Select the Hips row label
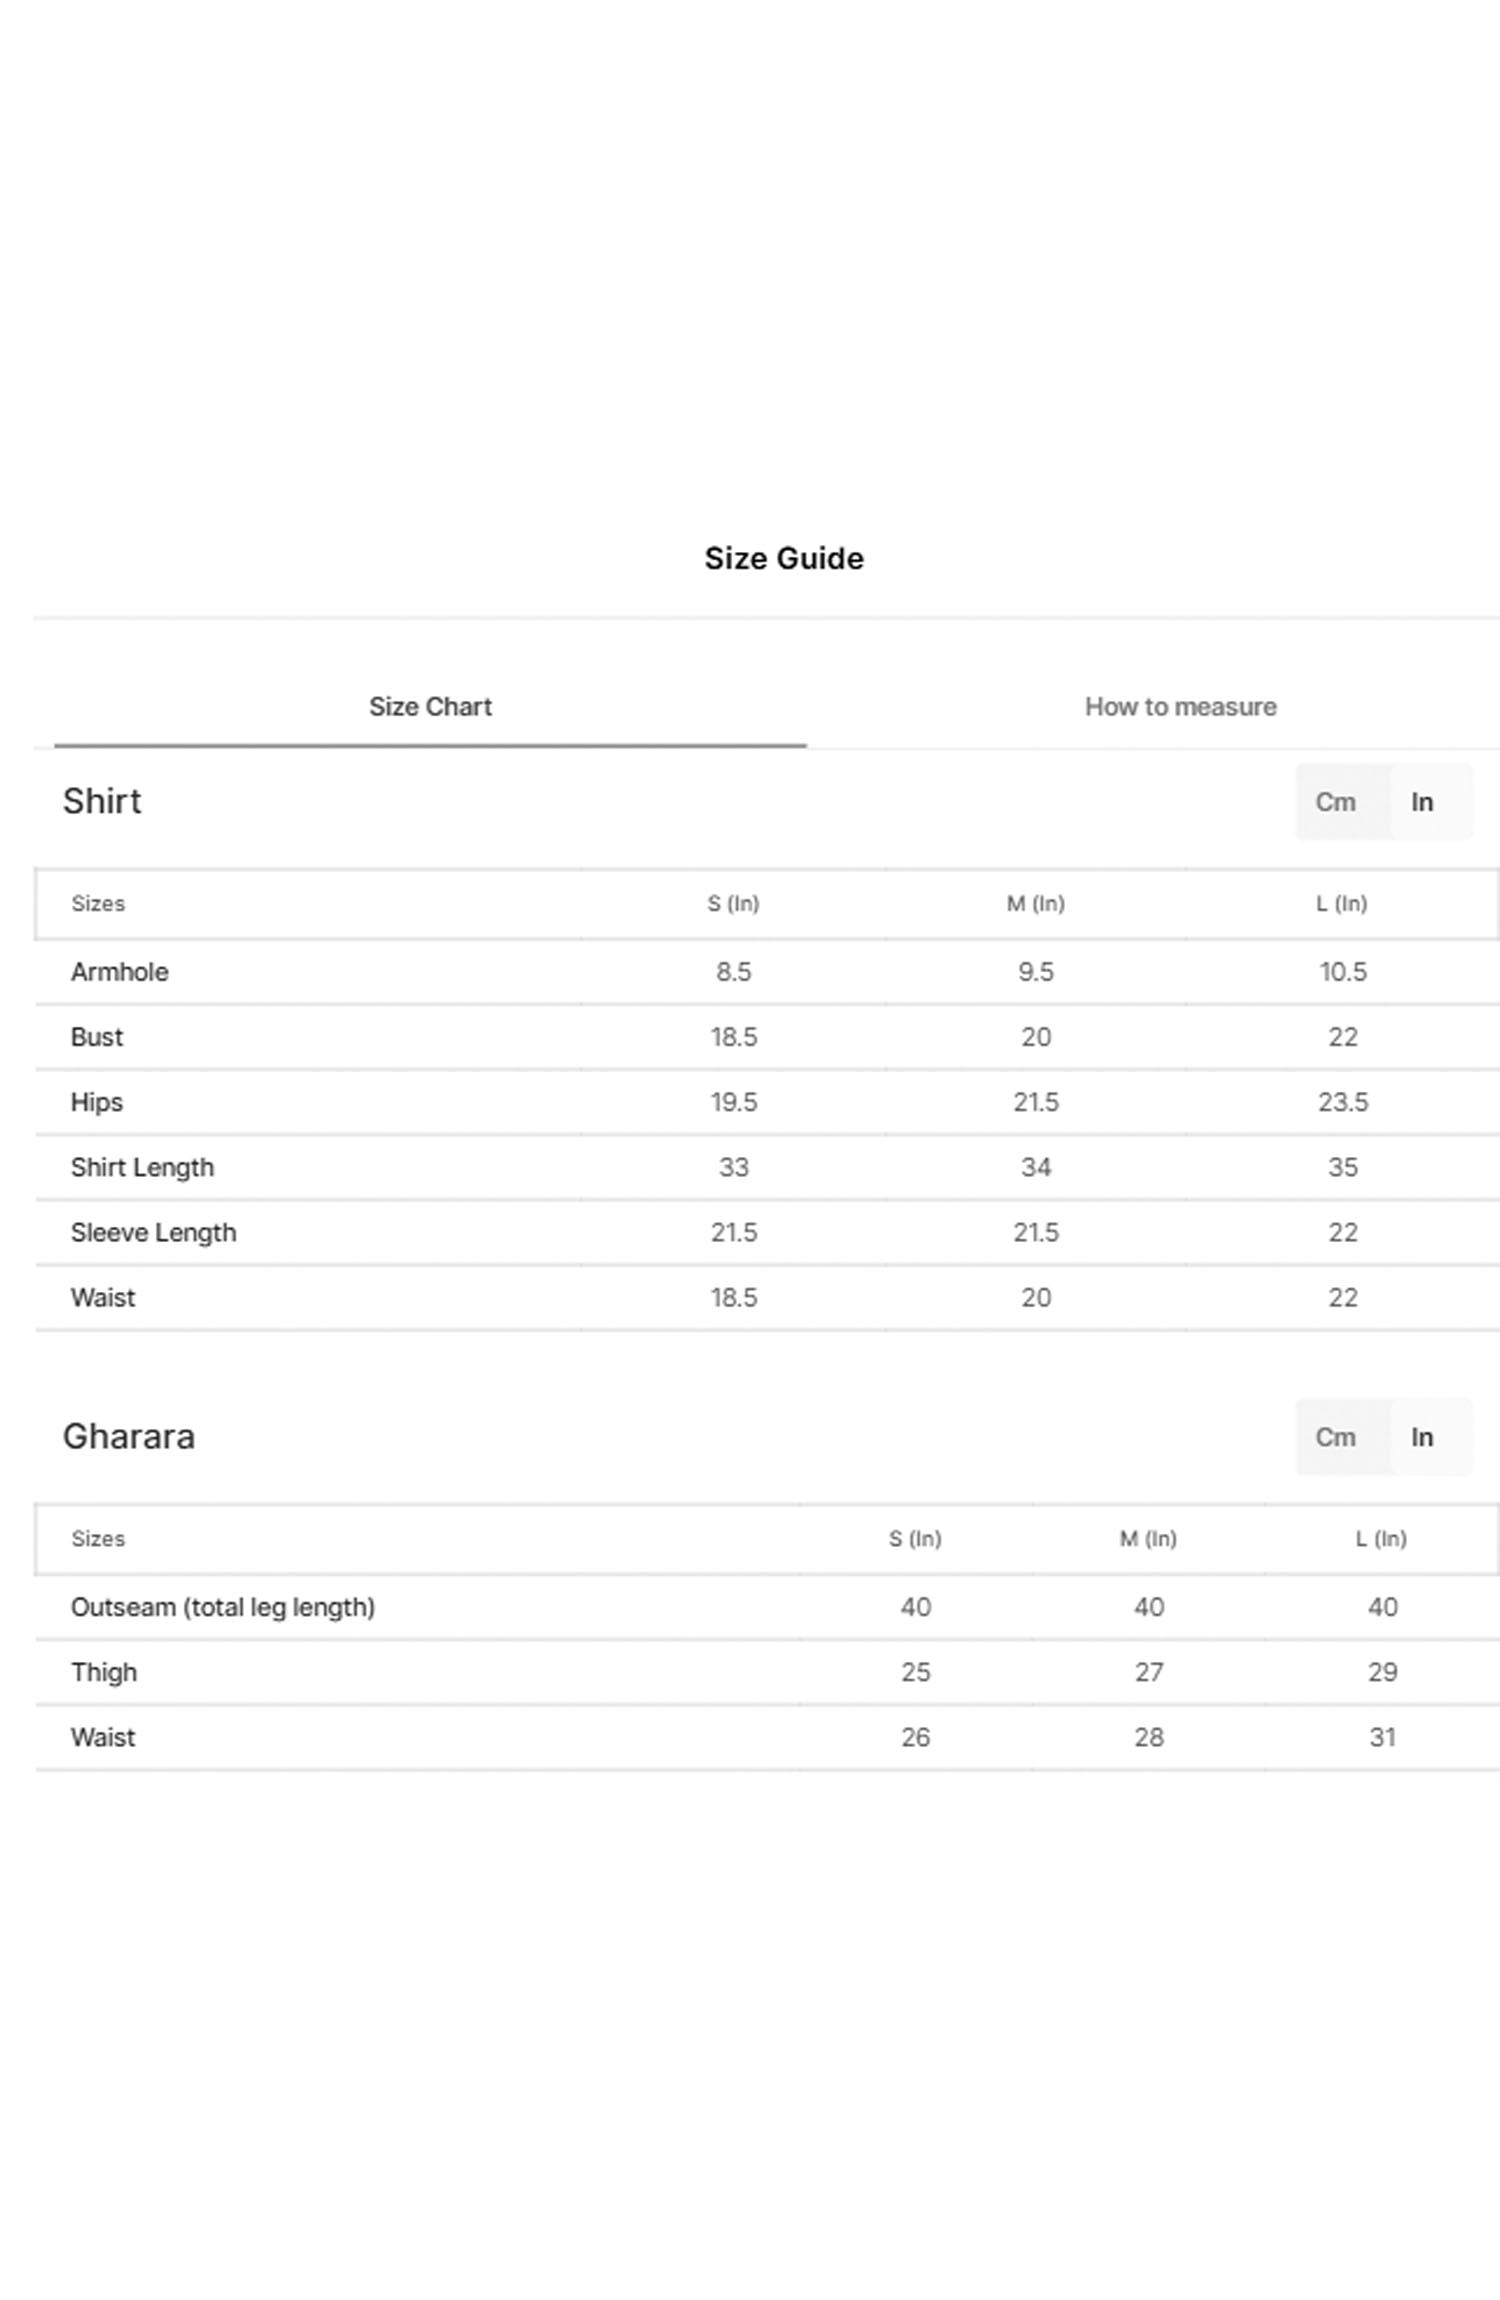The width and height of the screenshot is (1500, 2300). tap(97, 1102)
